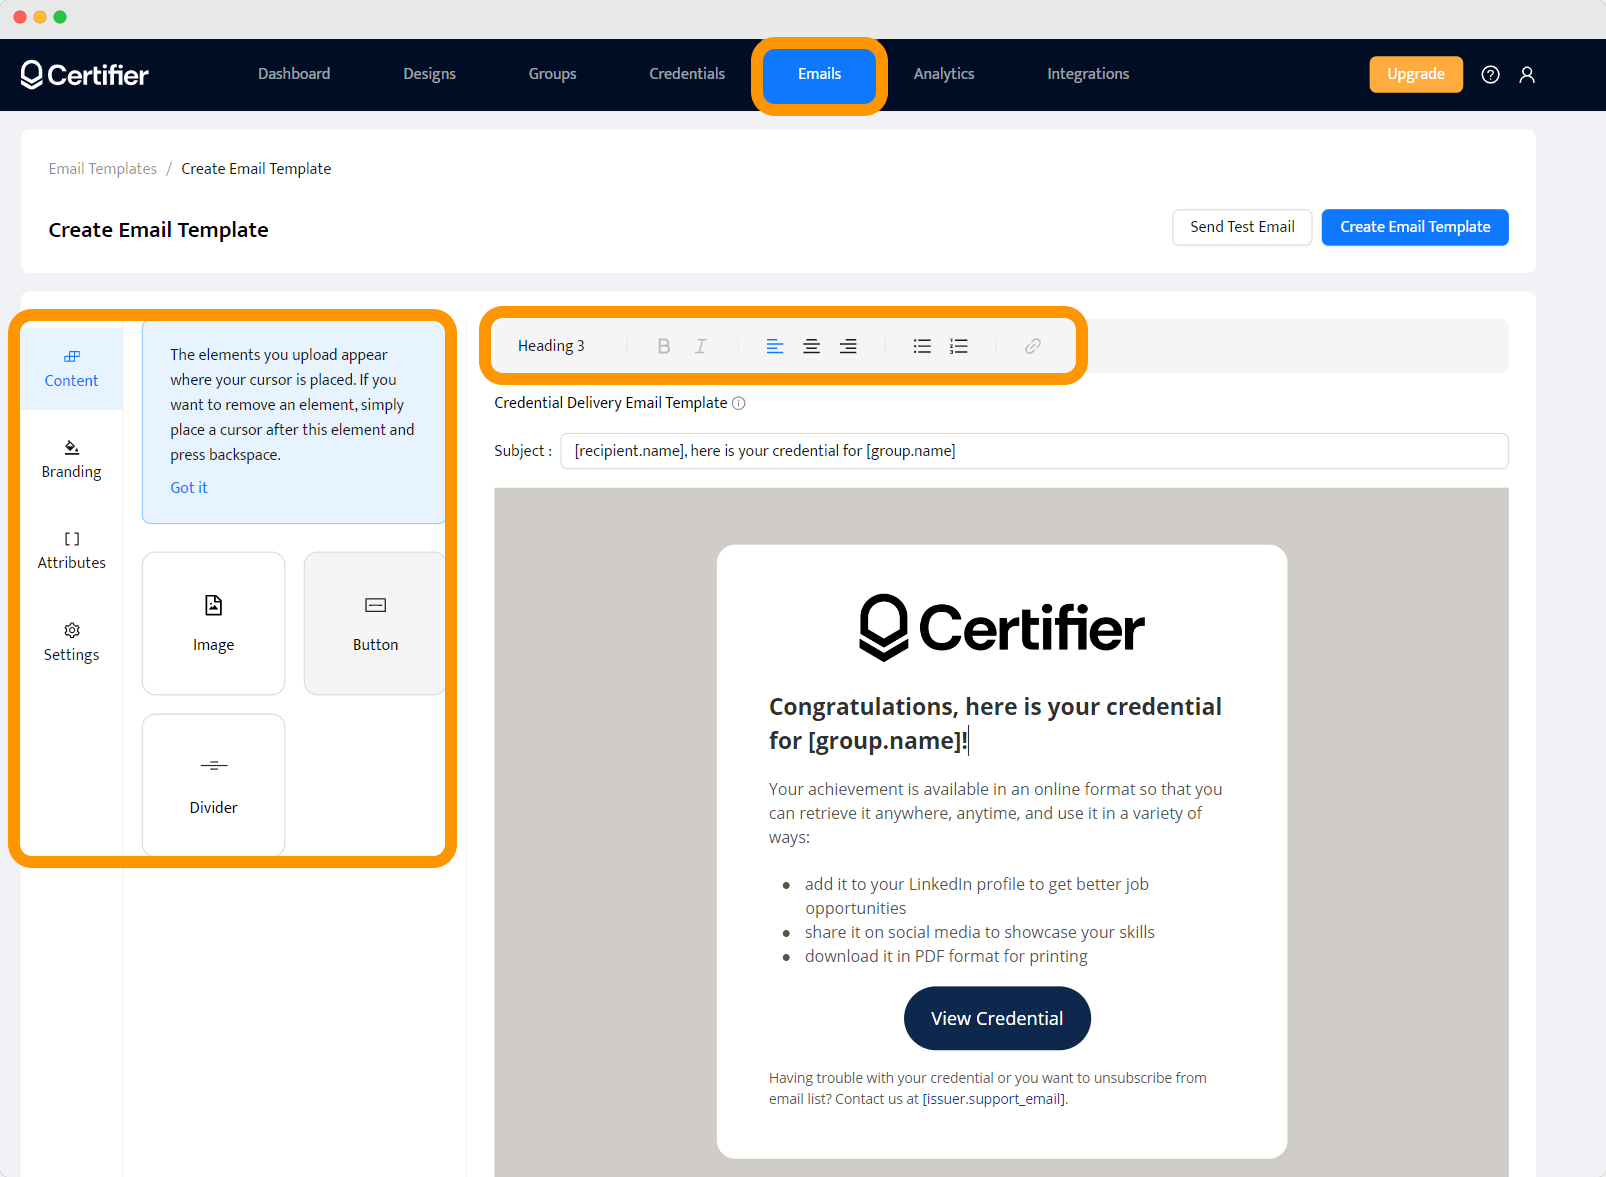Image resolution: width=1606 pixels, height=1177 pixels.
Task: Click the 'Having trouble with your credential' footer text
Action: coord(988,1088)
